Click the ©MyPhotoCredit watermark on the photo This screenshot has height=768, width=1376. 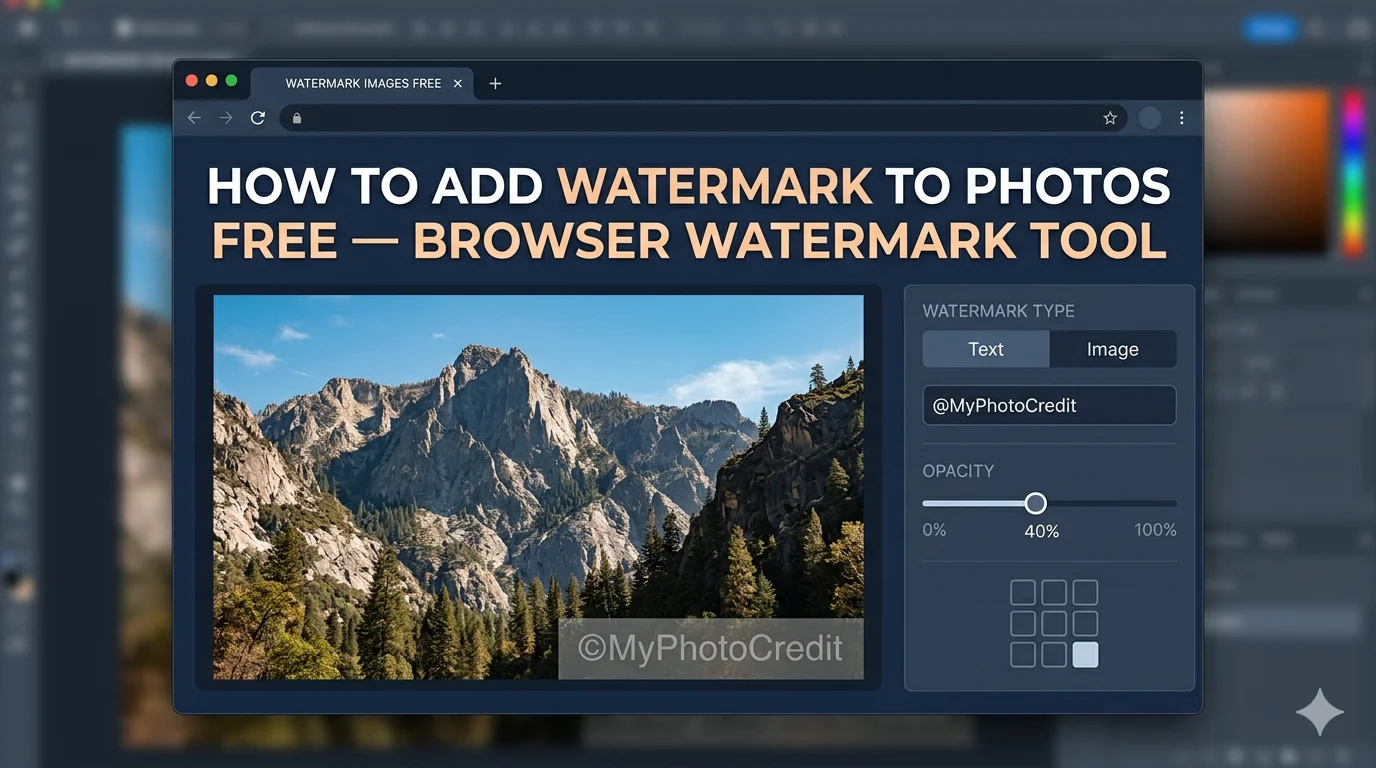[710, 649]
